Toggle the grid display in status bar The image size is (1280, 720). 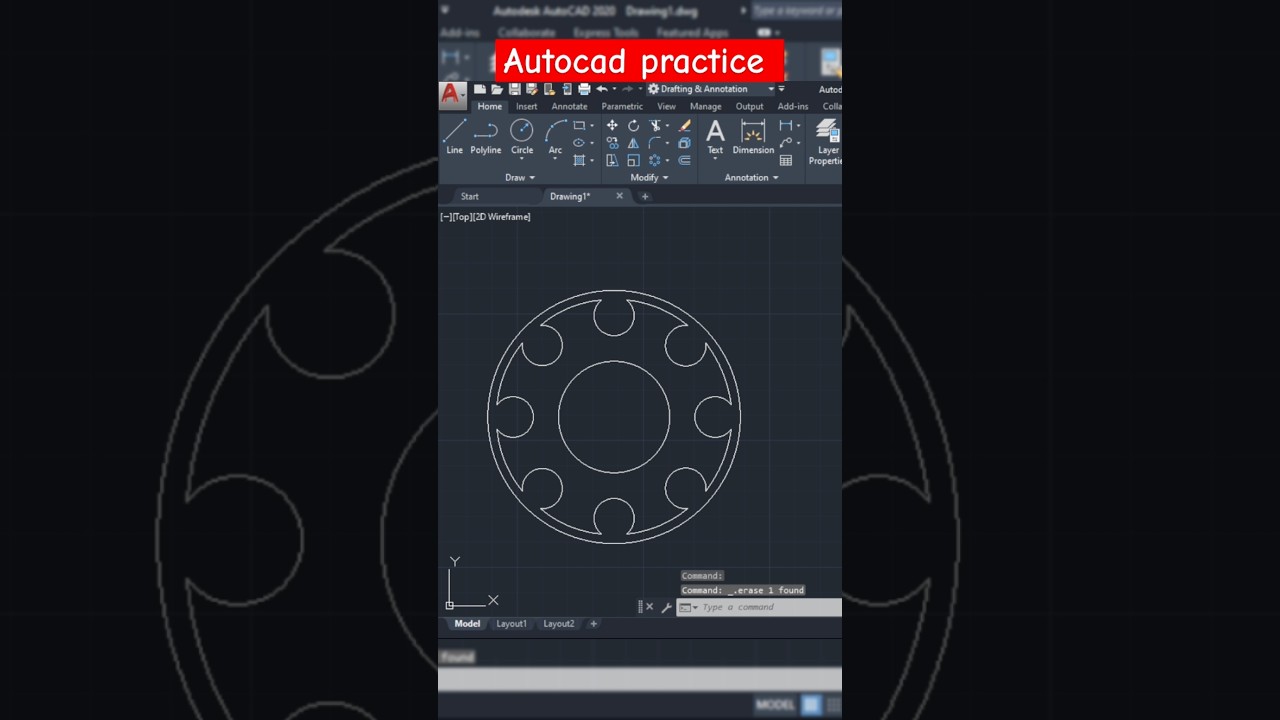811,705
